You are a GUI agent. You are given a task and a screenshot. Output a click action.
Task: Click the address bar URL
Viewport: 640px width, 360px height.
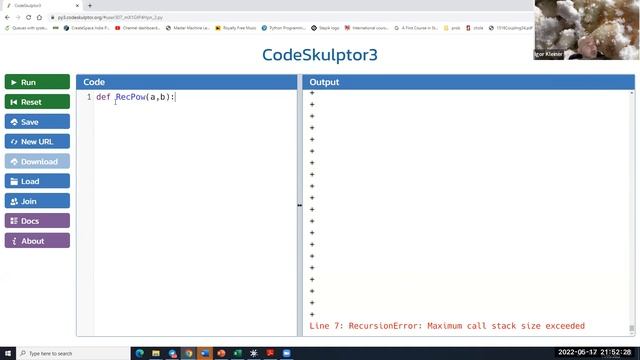(x=110, y=18)
